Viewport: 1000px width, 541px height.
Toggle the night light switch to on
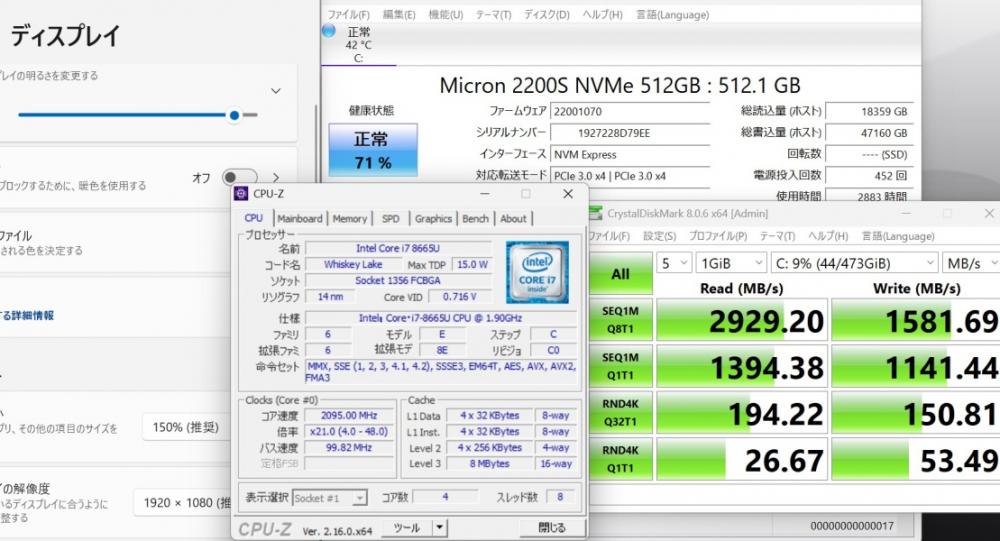240,177
